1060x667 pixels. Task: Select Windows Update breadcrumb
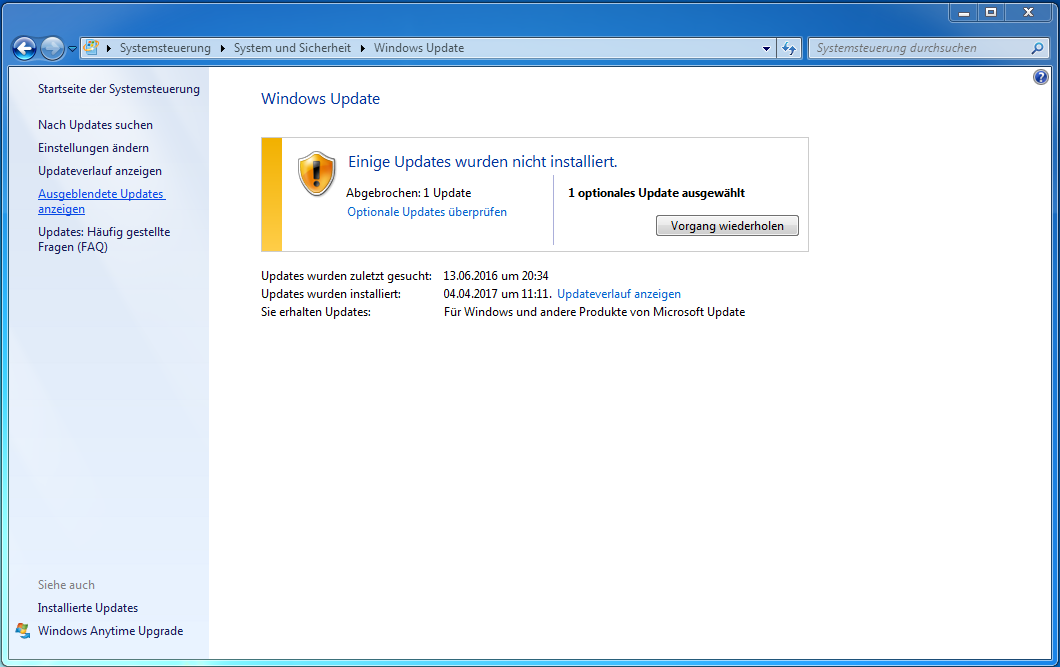click(x=419, y=48)
